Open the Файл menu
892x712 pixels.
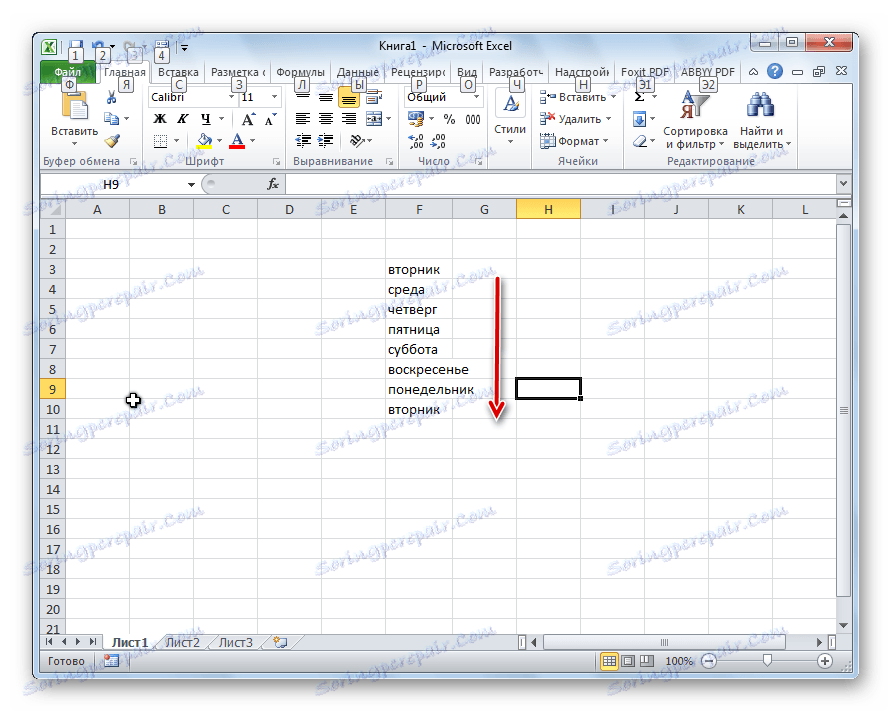66,71
